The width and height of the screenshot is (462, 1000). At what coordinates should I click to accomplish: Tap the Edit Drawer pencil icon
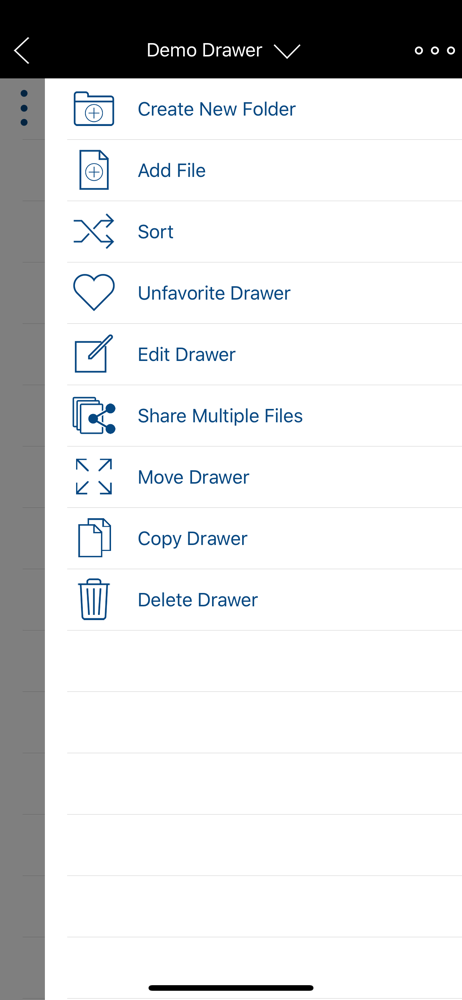point(94,354)
